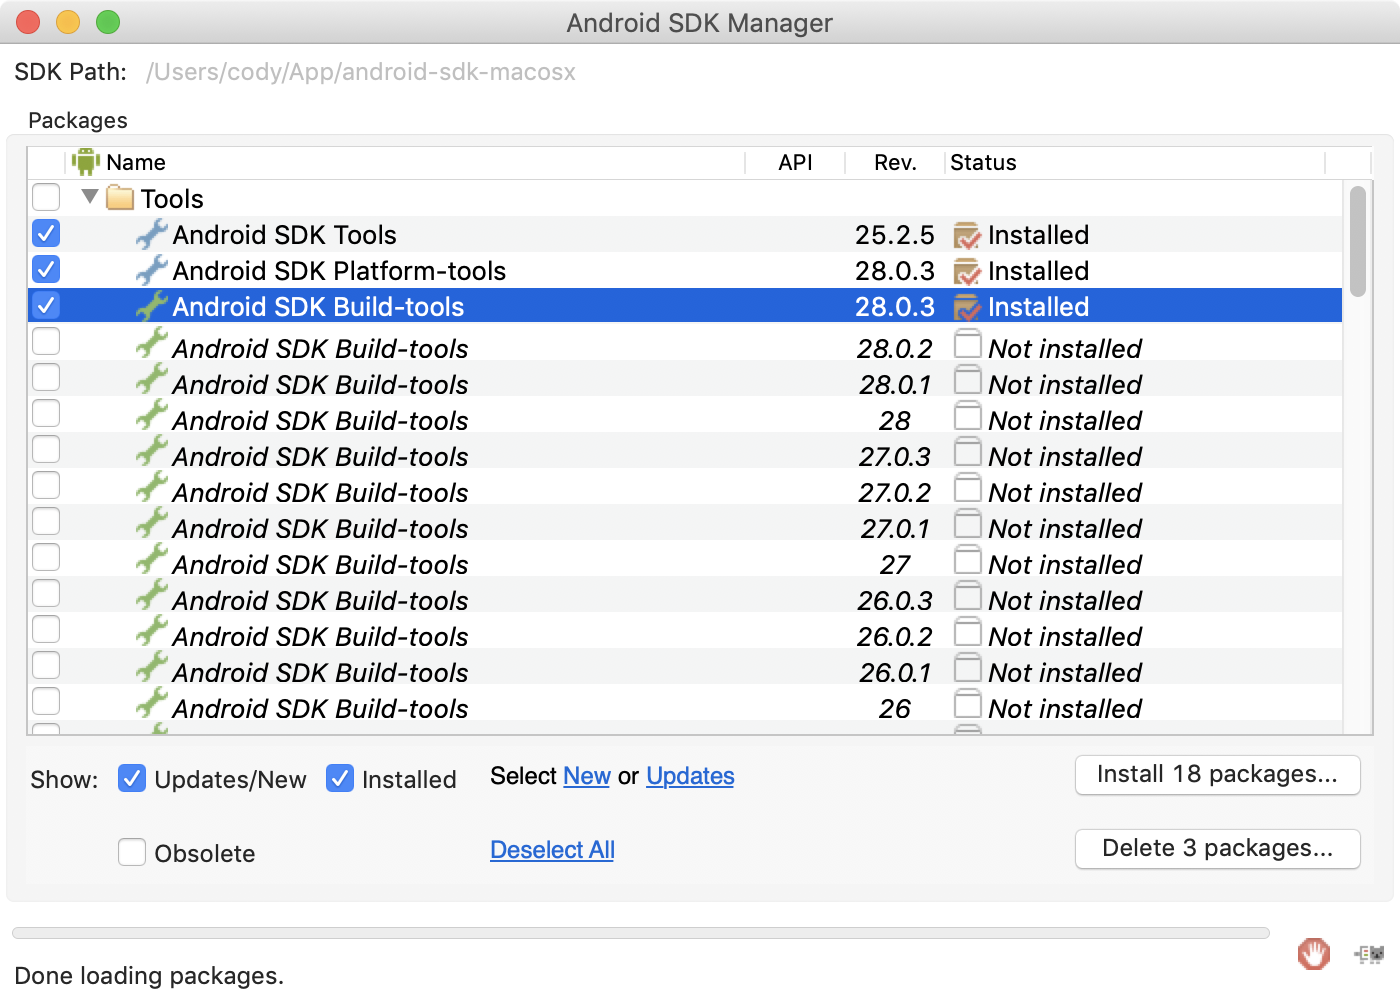Check Build-tools 26.0.2 checkbox

click(x=46, y=629)
